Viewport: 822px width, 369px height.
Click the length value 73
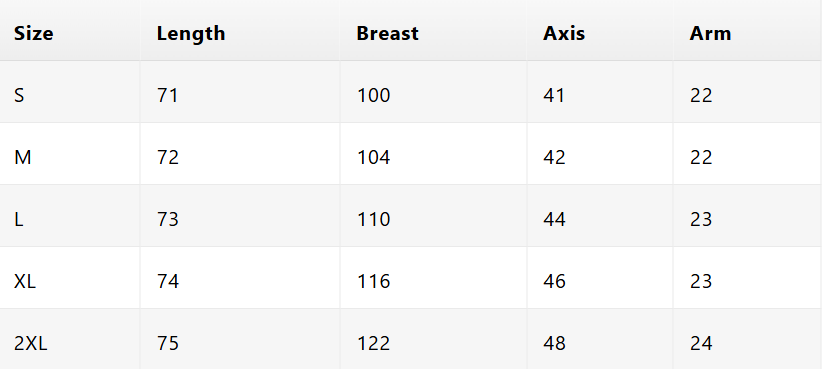coord(168,219)
